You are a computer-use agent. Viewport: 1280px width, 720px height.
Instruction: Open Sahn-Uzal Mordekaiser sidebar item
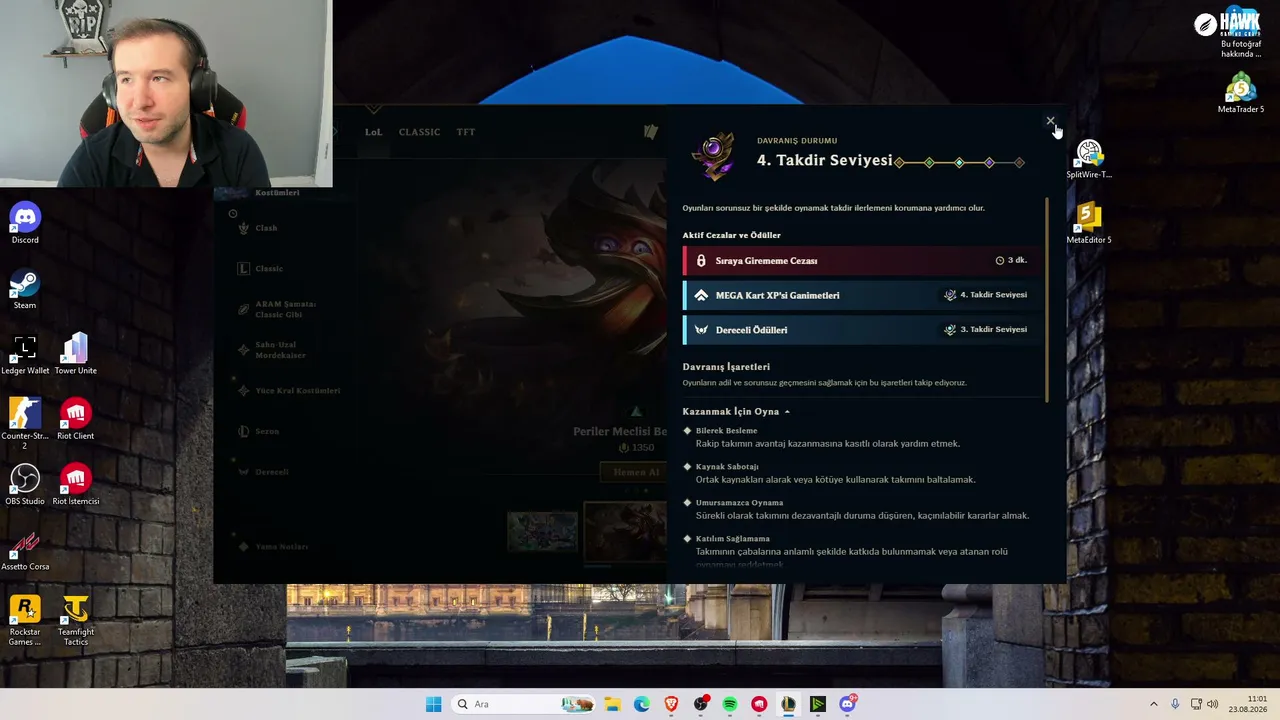click(x=272, y=350)
